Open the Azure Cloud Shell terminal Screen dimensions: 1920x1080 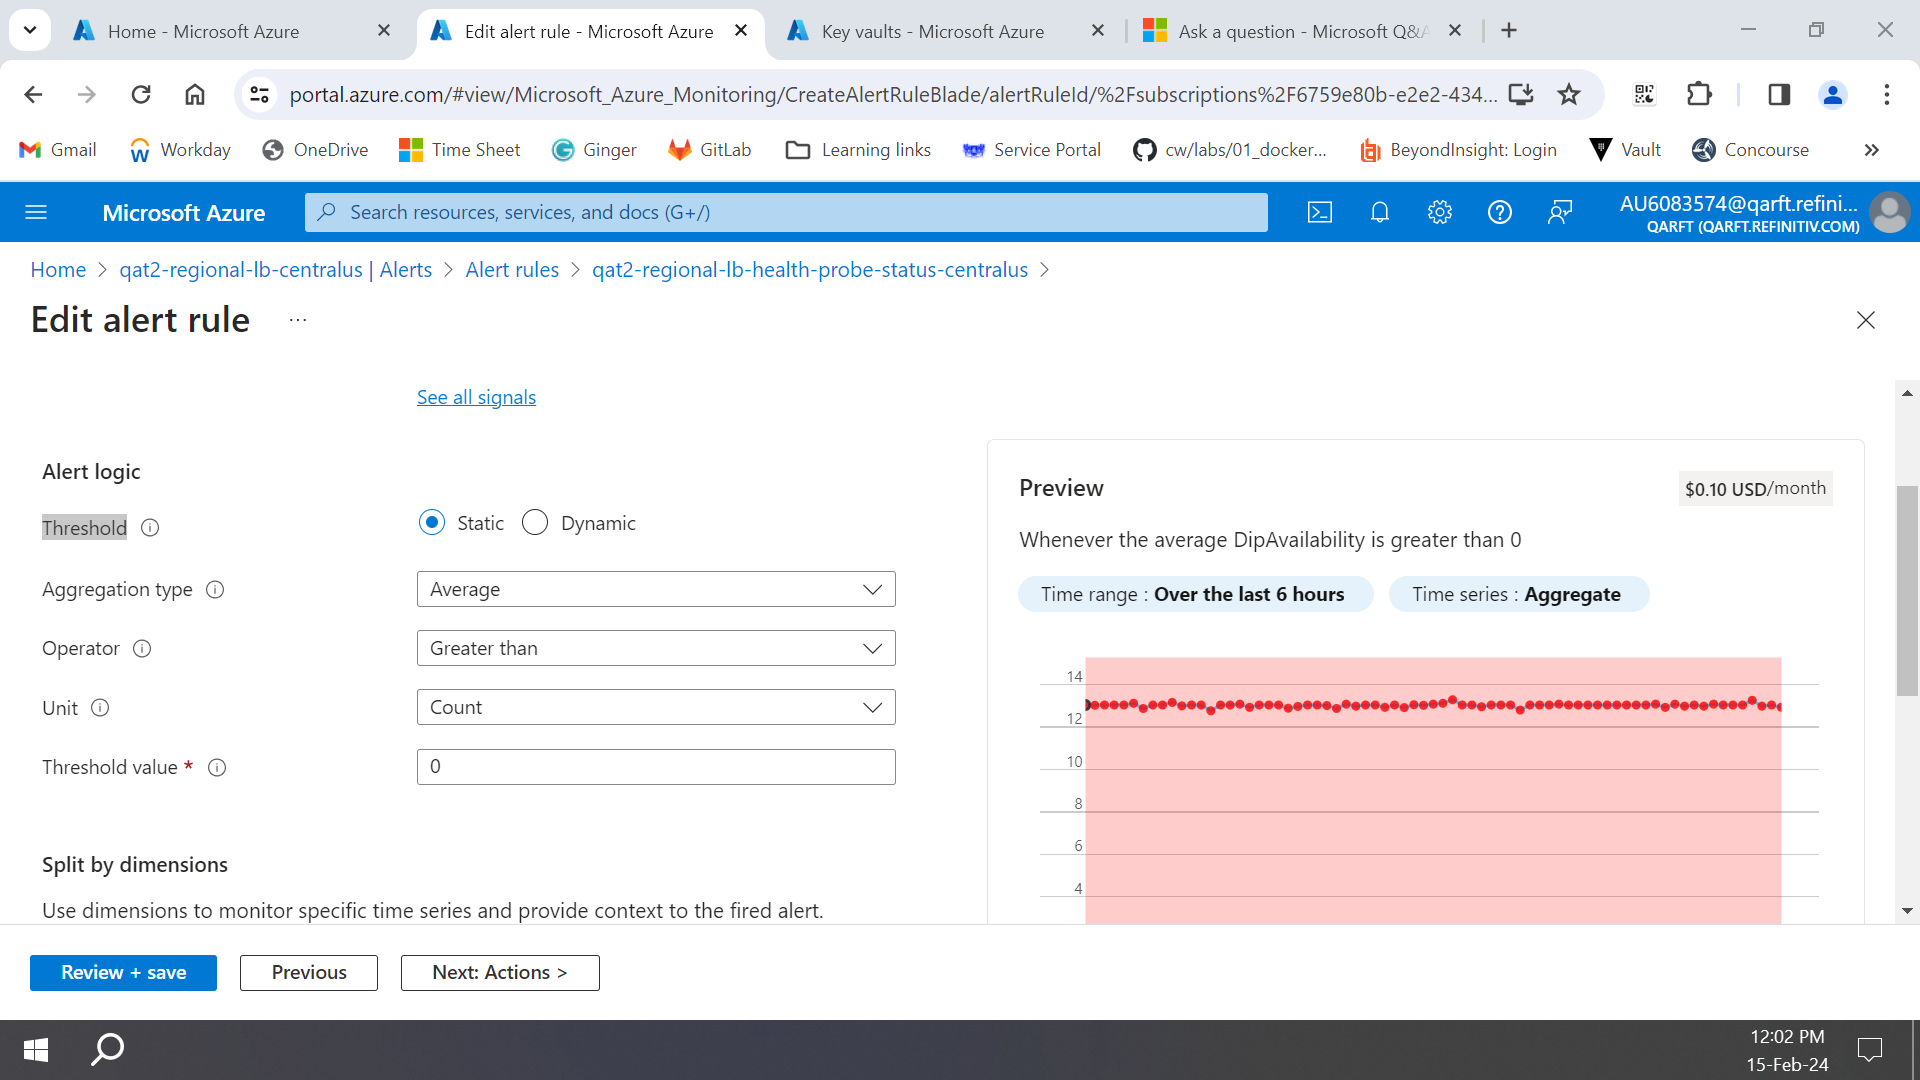tap(1320, 212)
